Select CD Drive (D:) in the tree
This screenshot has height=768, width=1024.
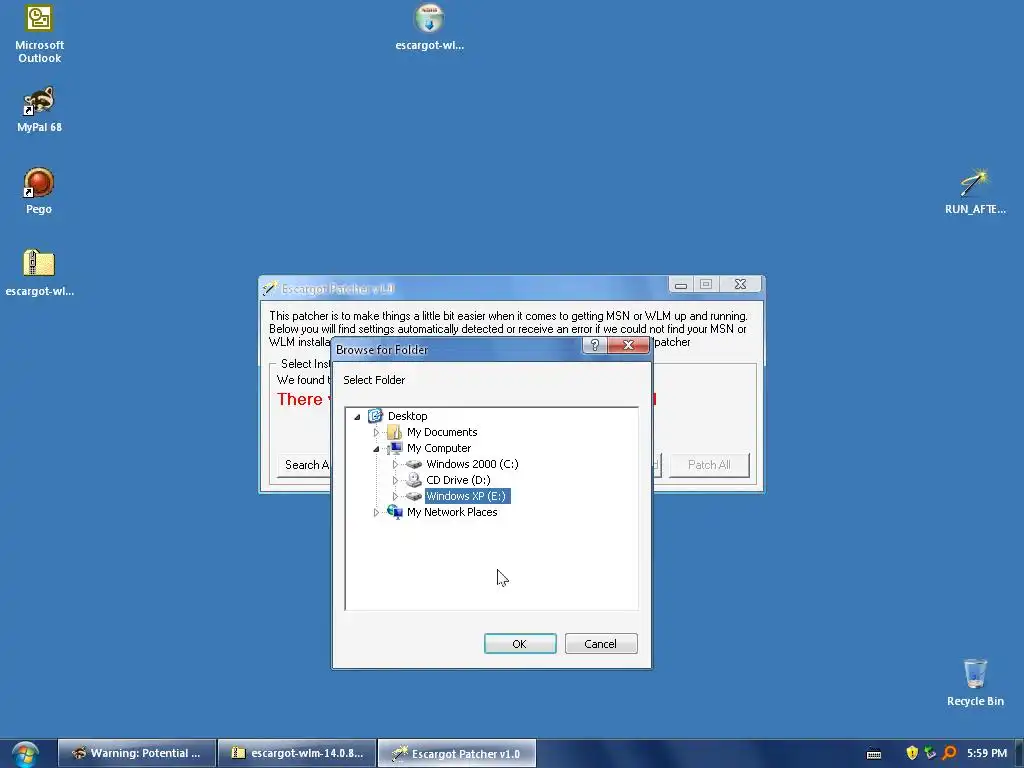tap(458, 480)
